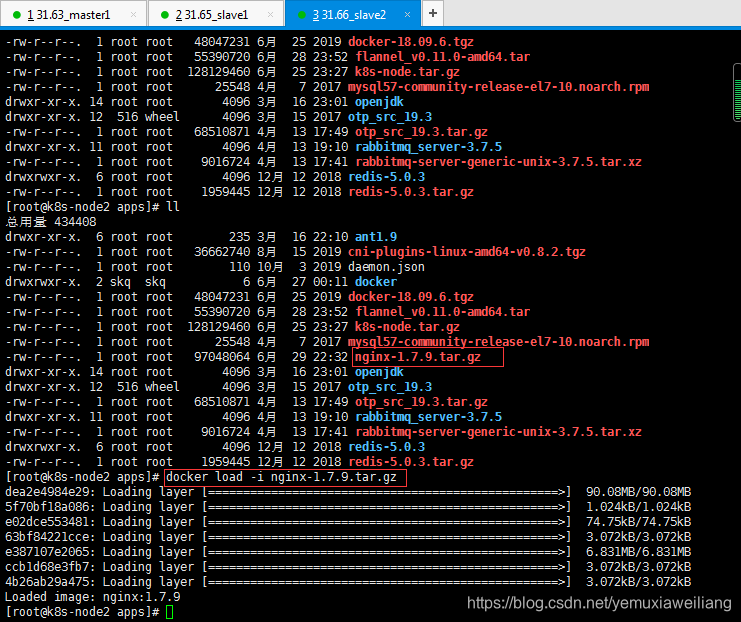Image resolution: width=741 pixels, height=622 pixels.
Task: Select the 31.66_slave2 session tab
Action: [x=352, y=14]
